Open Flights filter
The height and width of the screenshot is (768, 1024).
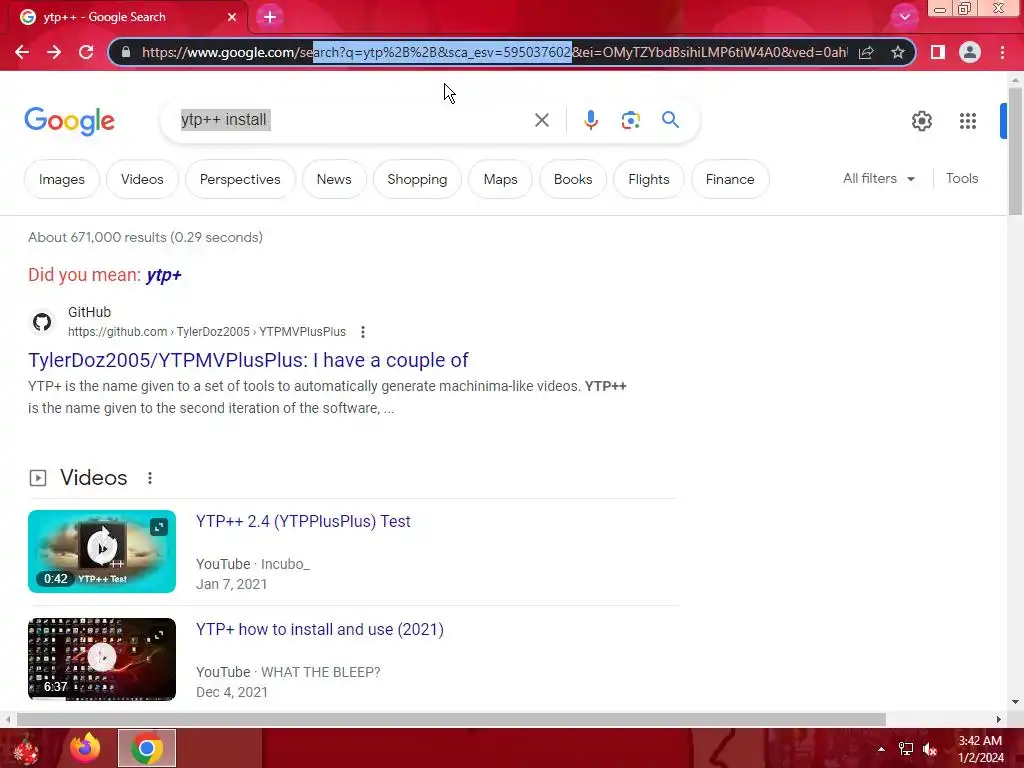point(648,179)
